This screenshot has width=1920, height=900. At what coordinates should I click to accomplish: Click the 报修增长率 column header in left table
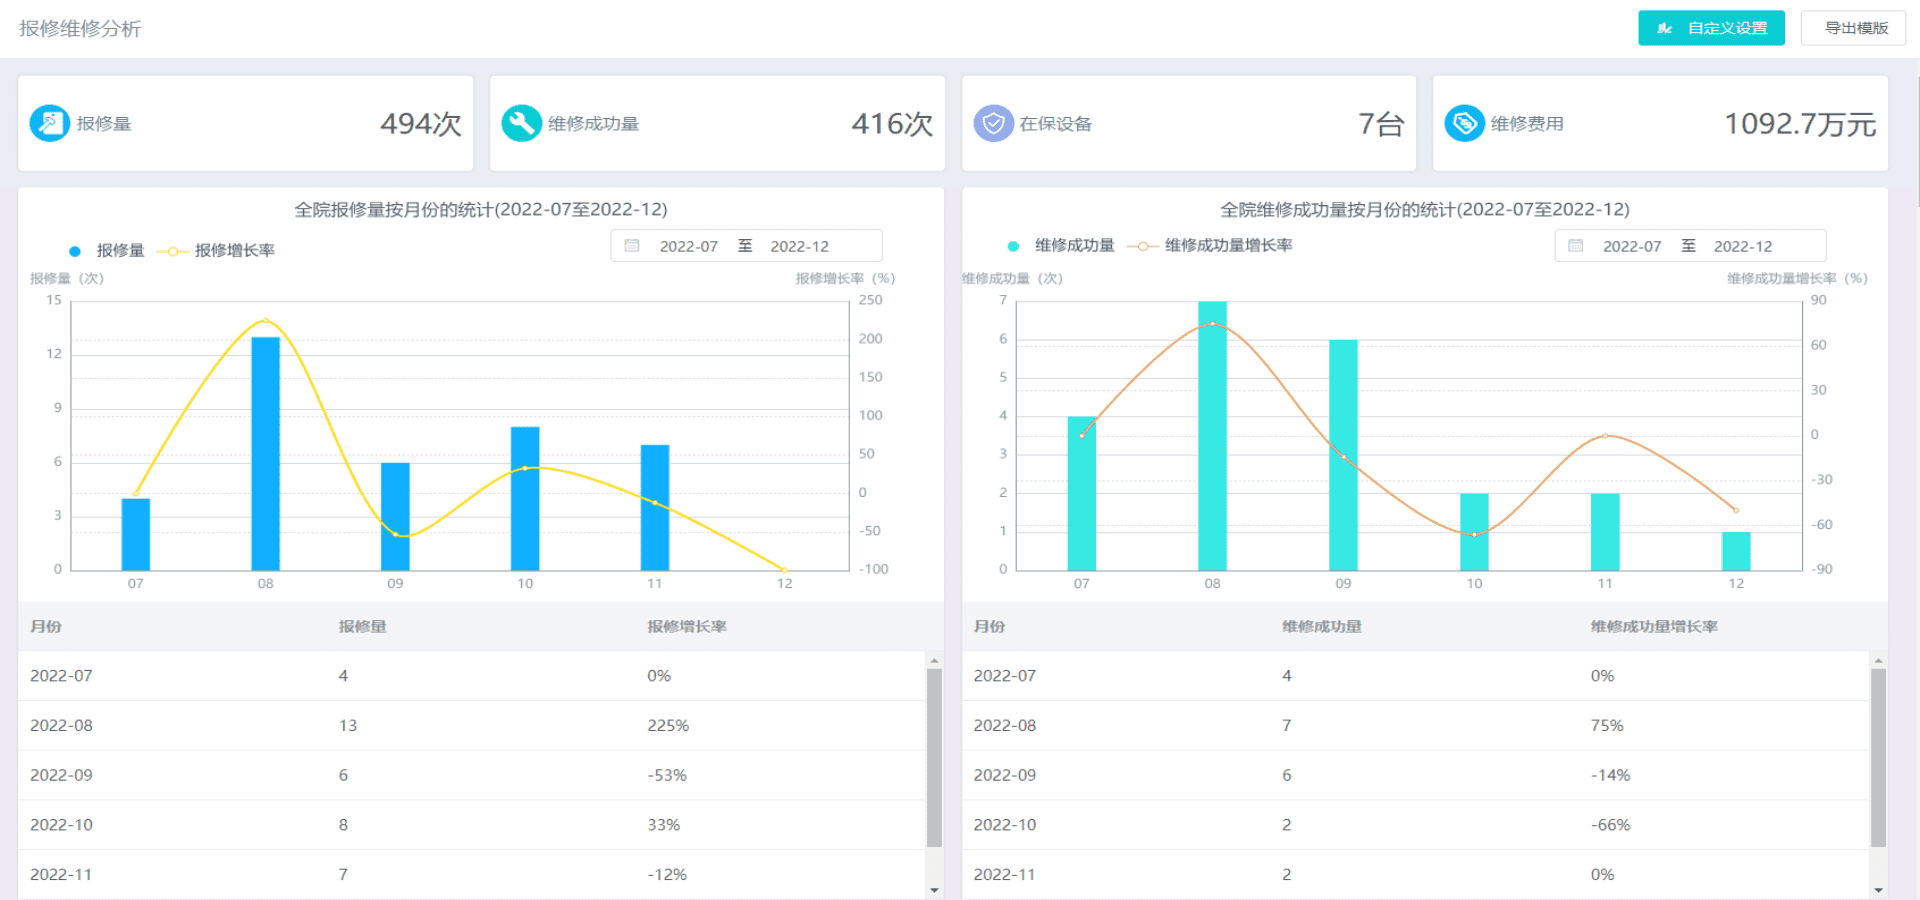point(687,627)
